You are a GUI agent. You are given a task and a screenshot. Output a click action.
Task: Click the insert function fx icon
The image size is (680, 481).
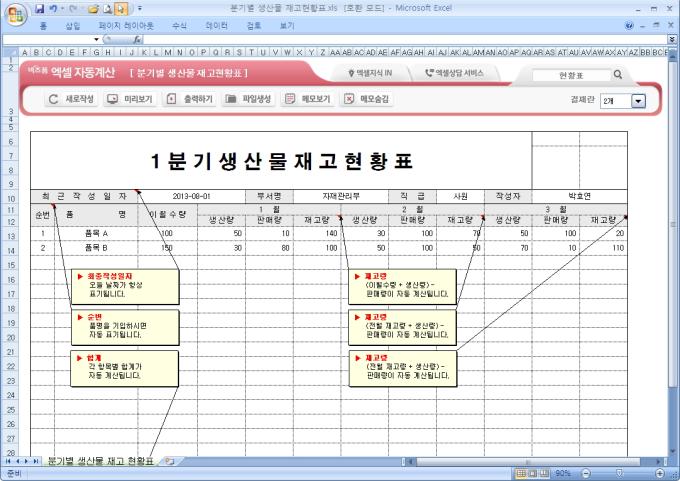pyautogui.click(x=137, y=39)
